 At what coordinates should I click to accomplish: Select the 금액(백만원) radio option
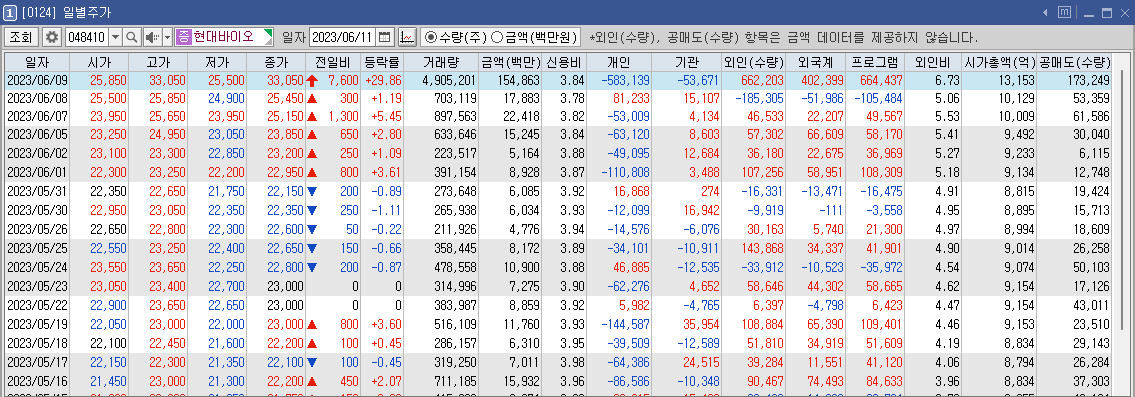coord(535,36)
